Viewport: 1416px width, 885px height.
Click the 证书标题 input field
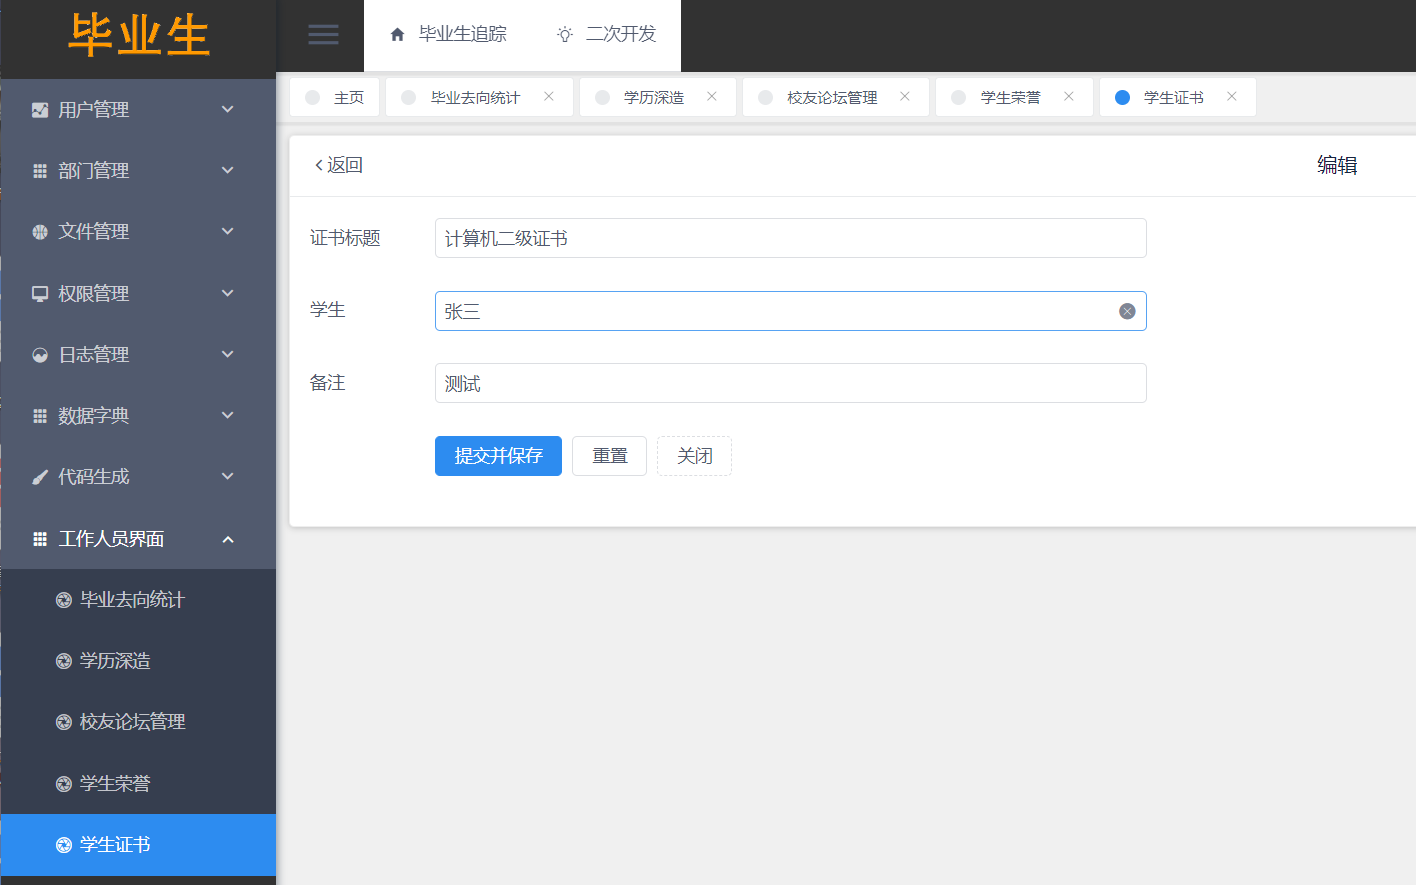click(790, 239)
